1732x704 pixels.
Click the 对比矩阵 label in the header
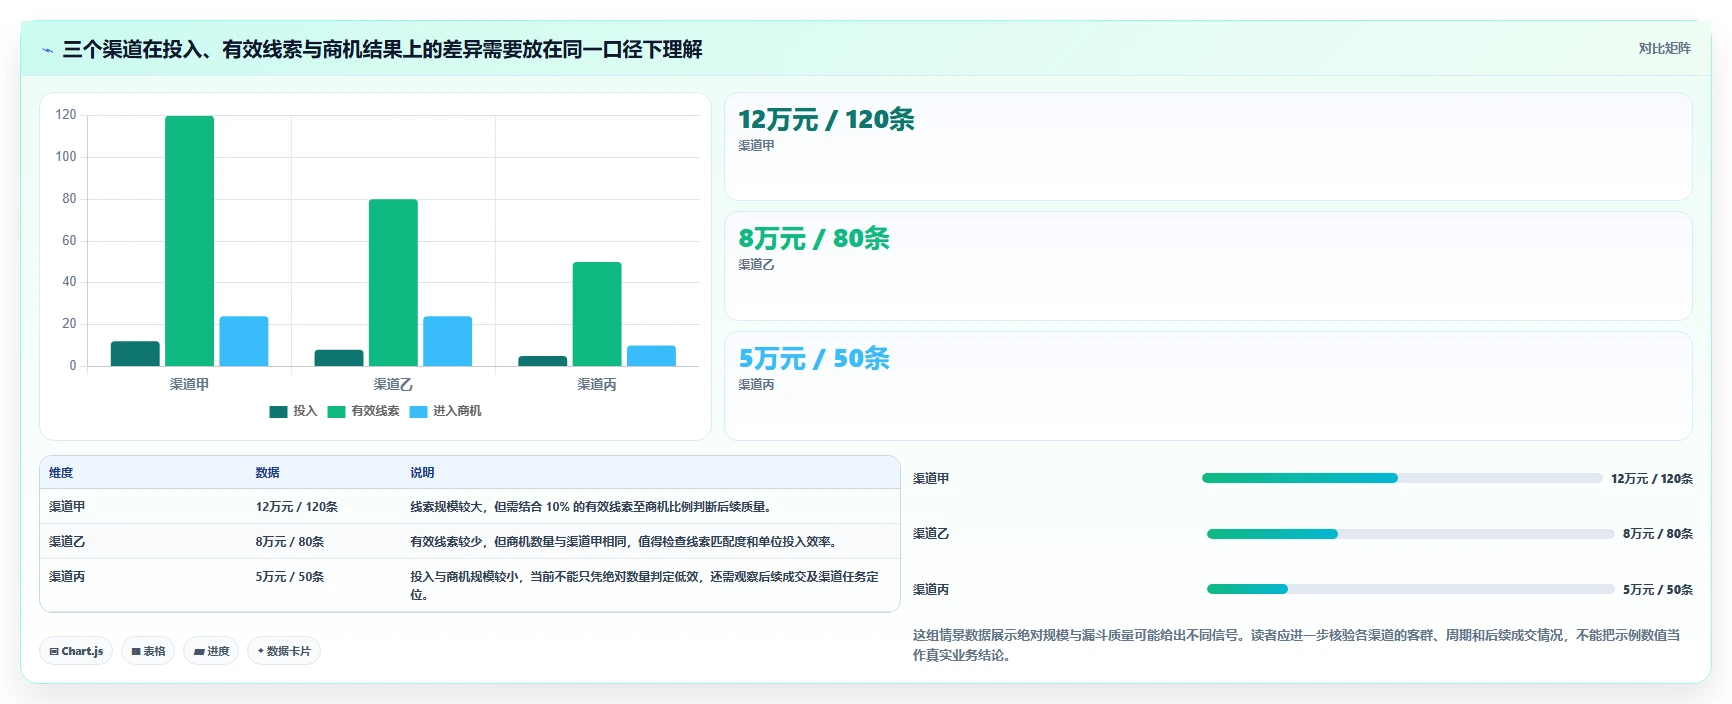pyautogui.click(x=1664, y=48)
